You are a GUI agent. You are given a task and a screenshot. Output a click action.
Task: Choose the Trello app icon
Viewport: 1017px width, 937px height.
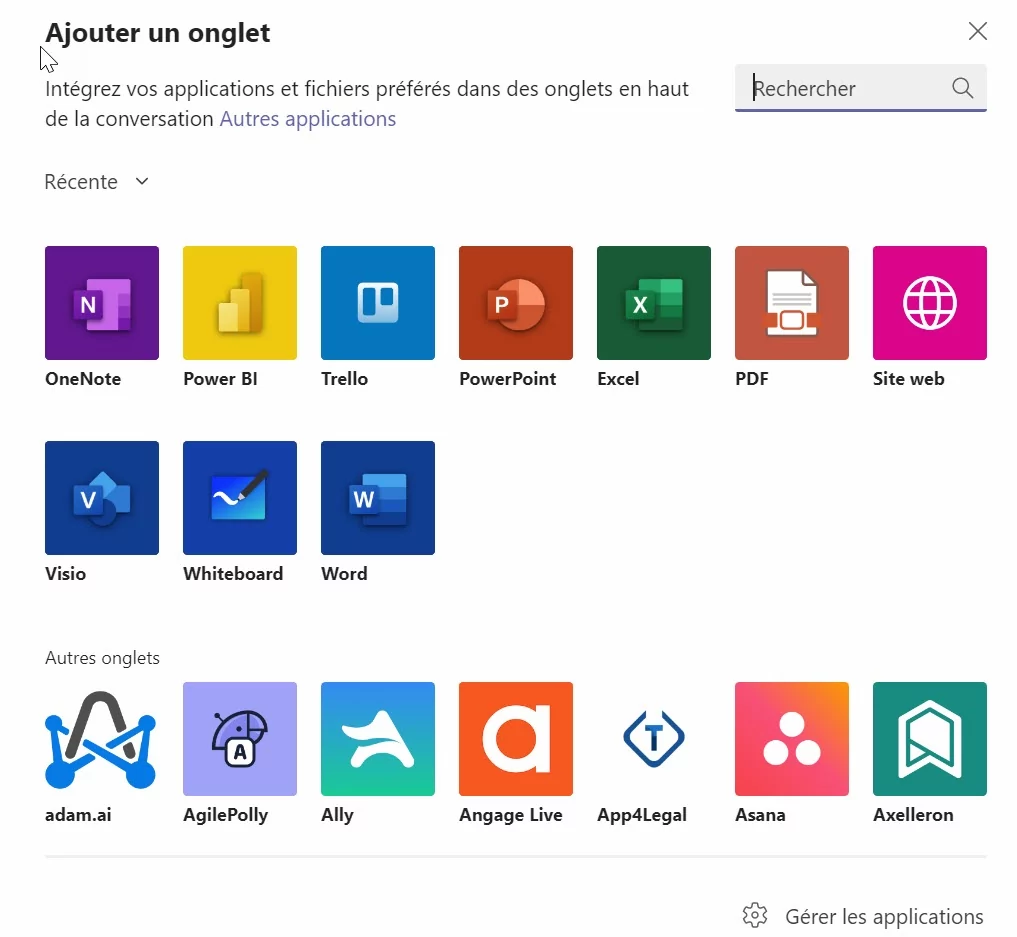click(x=378, y=303)
